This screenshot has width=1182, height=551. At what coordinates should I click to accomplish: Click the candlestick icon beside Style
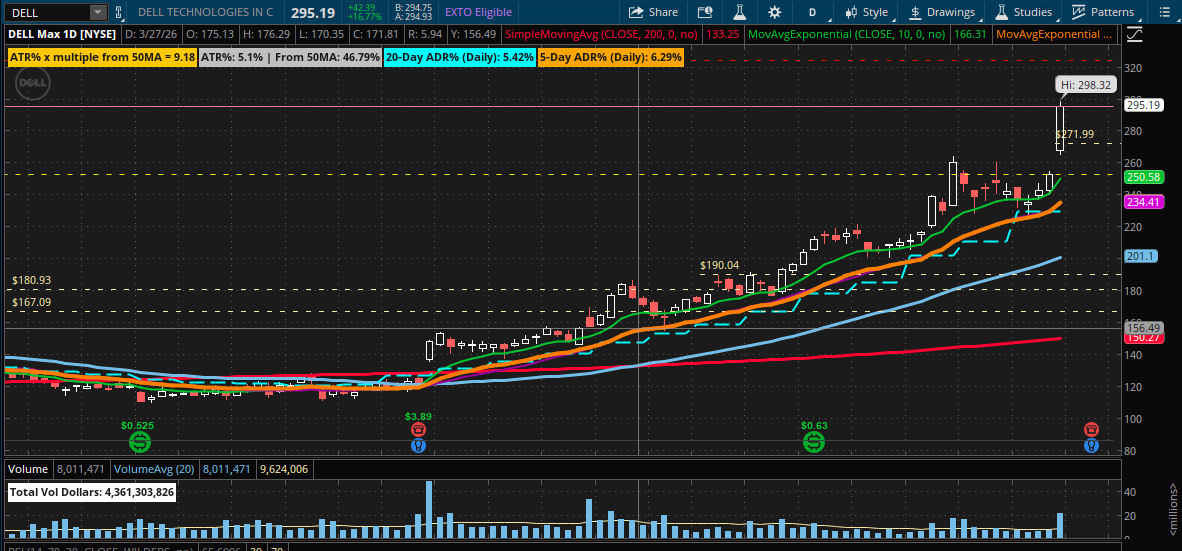point(852,12)
